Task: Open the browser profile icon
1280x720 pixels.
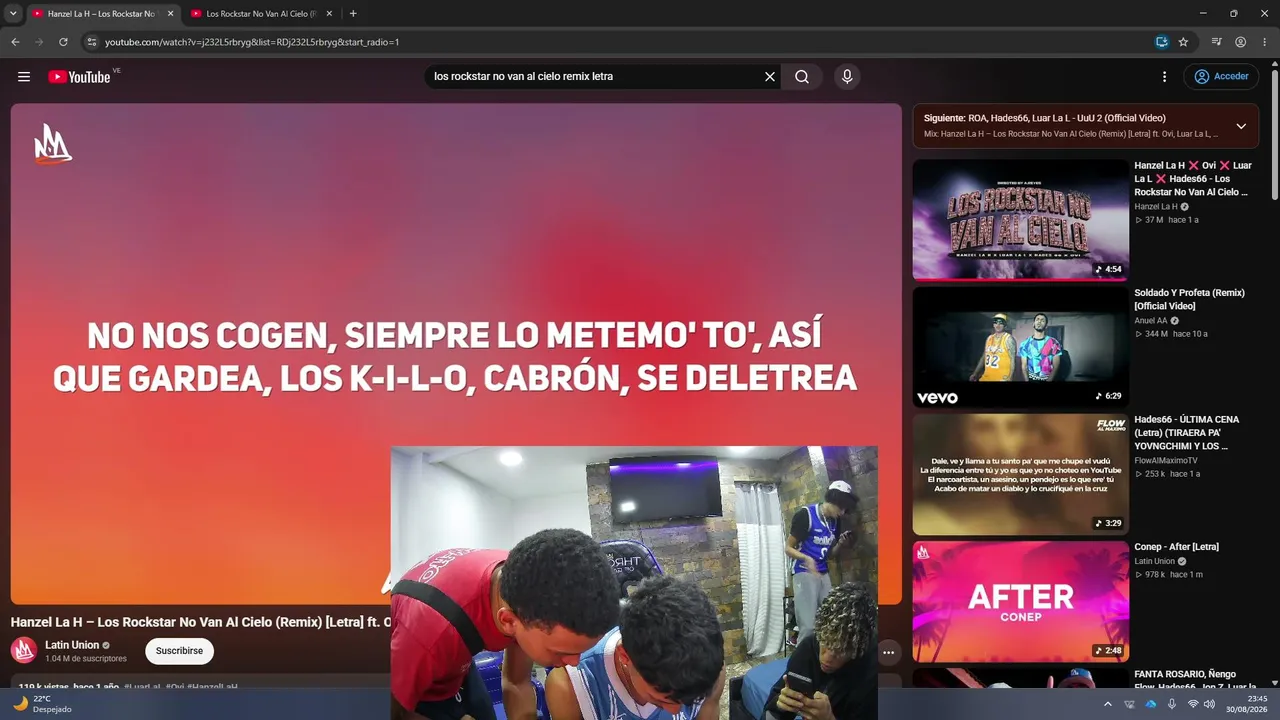Action: pos(1240,42)
